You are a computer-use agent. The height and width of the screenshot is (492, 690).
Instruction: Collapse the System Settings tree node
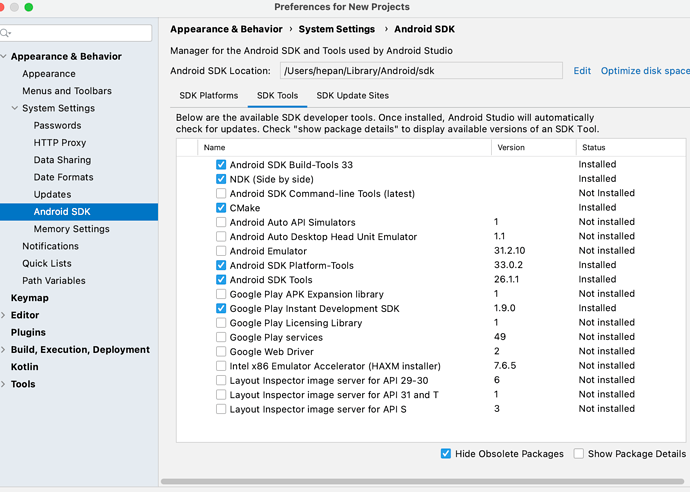[x=15, y=109]
